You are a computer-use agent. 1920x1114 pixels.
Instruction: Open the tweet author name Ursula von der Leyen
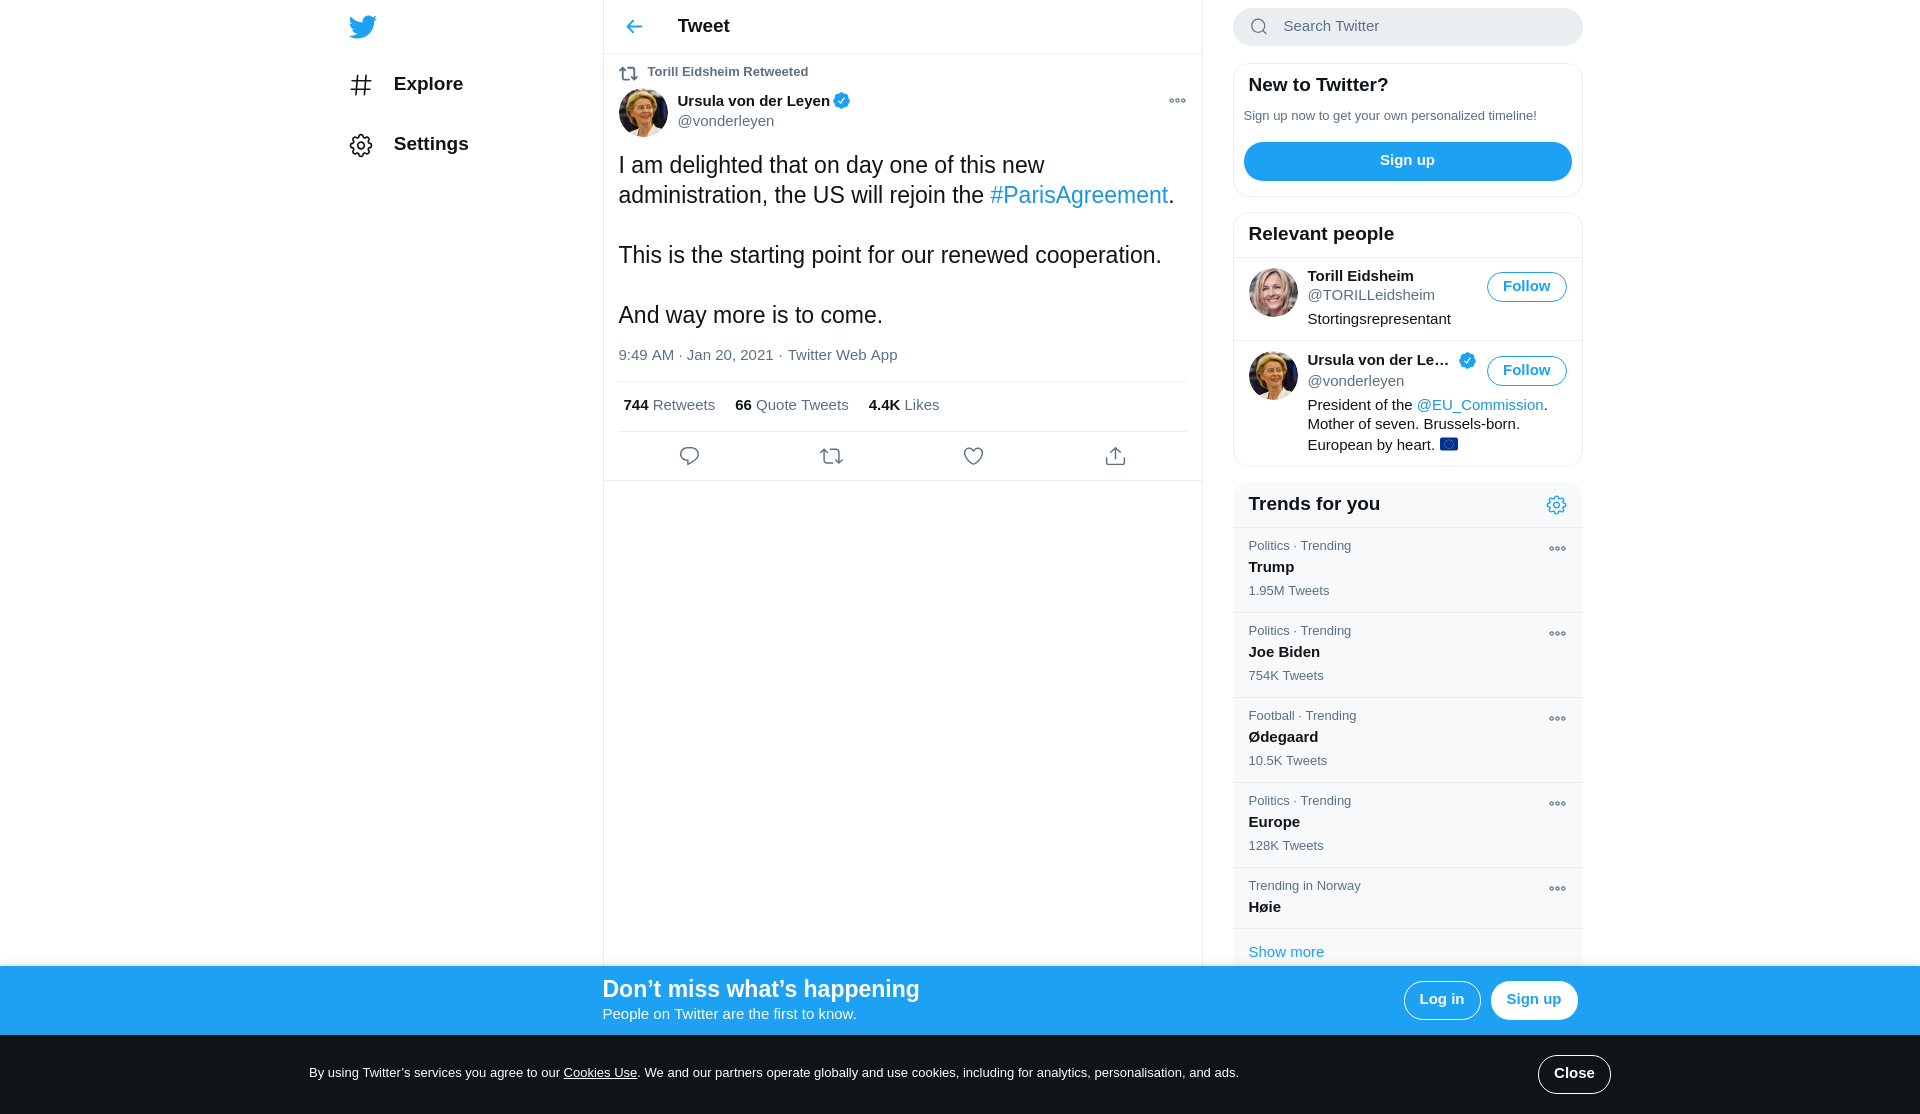point(753,101)
